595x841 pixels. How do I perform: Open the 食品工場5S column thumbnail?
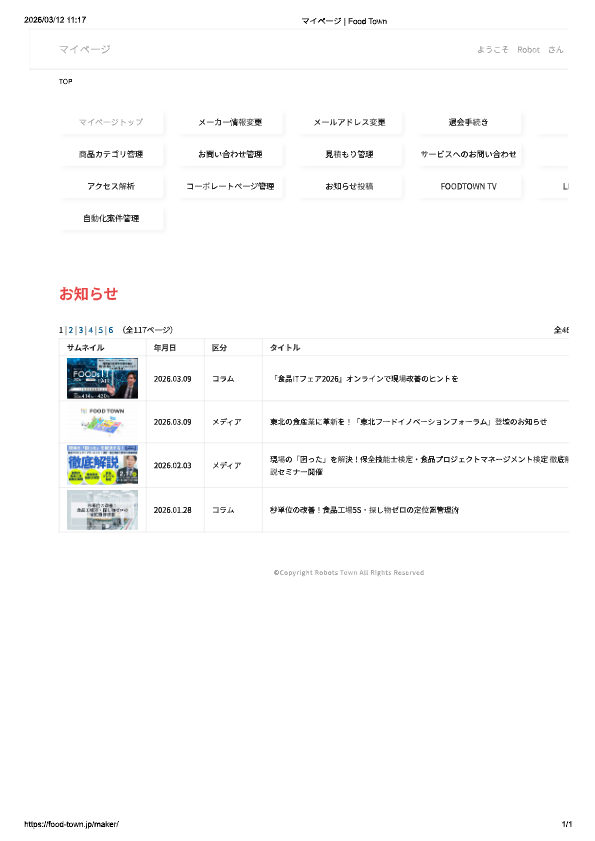tap(102, 510)
